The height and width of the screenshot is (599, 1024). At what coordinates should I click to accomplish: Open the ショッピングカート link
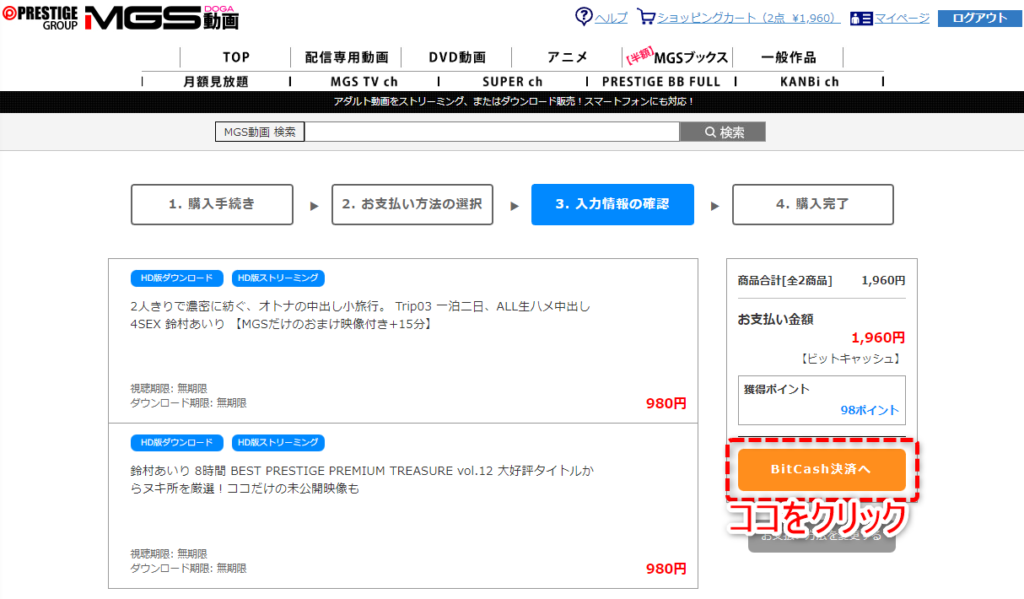coord(748,18)
